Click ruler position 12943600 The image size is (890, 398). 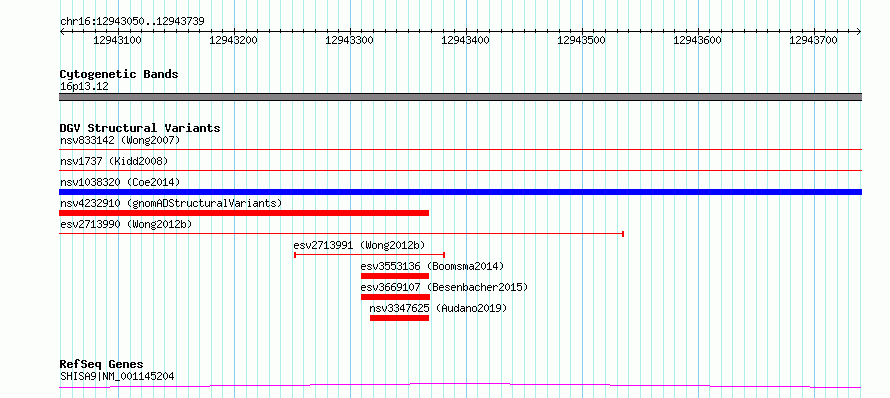tap(698, 40)
